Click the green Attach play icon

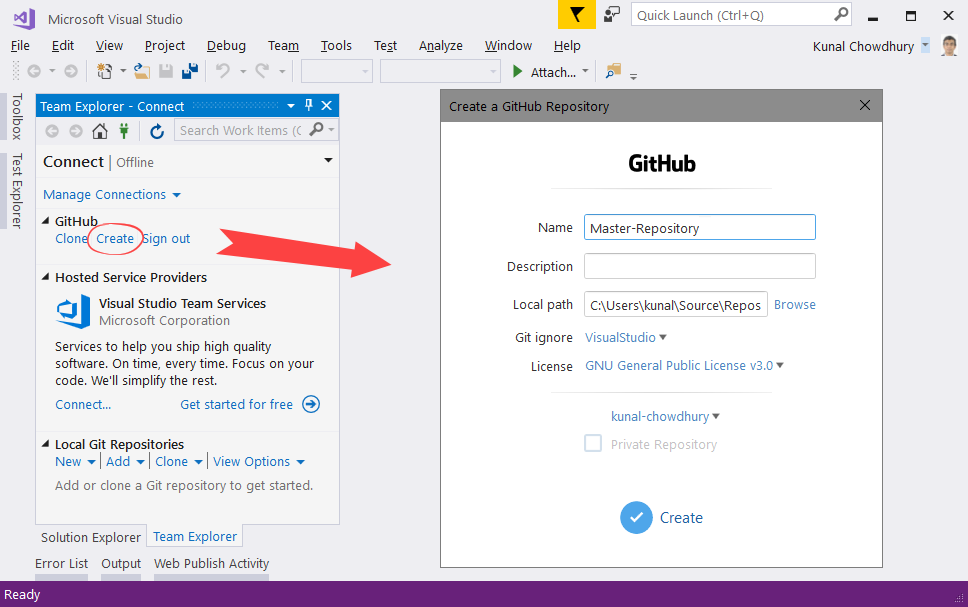pos(517,72)
